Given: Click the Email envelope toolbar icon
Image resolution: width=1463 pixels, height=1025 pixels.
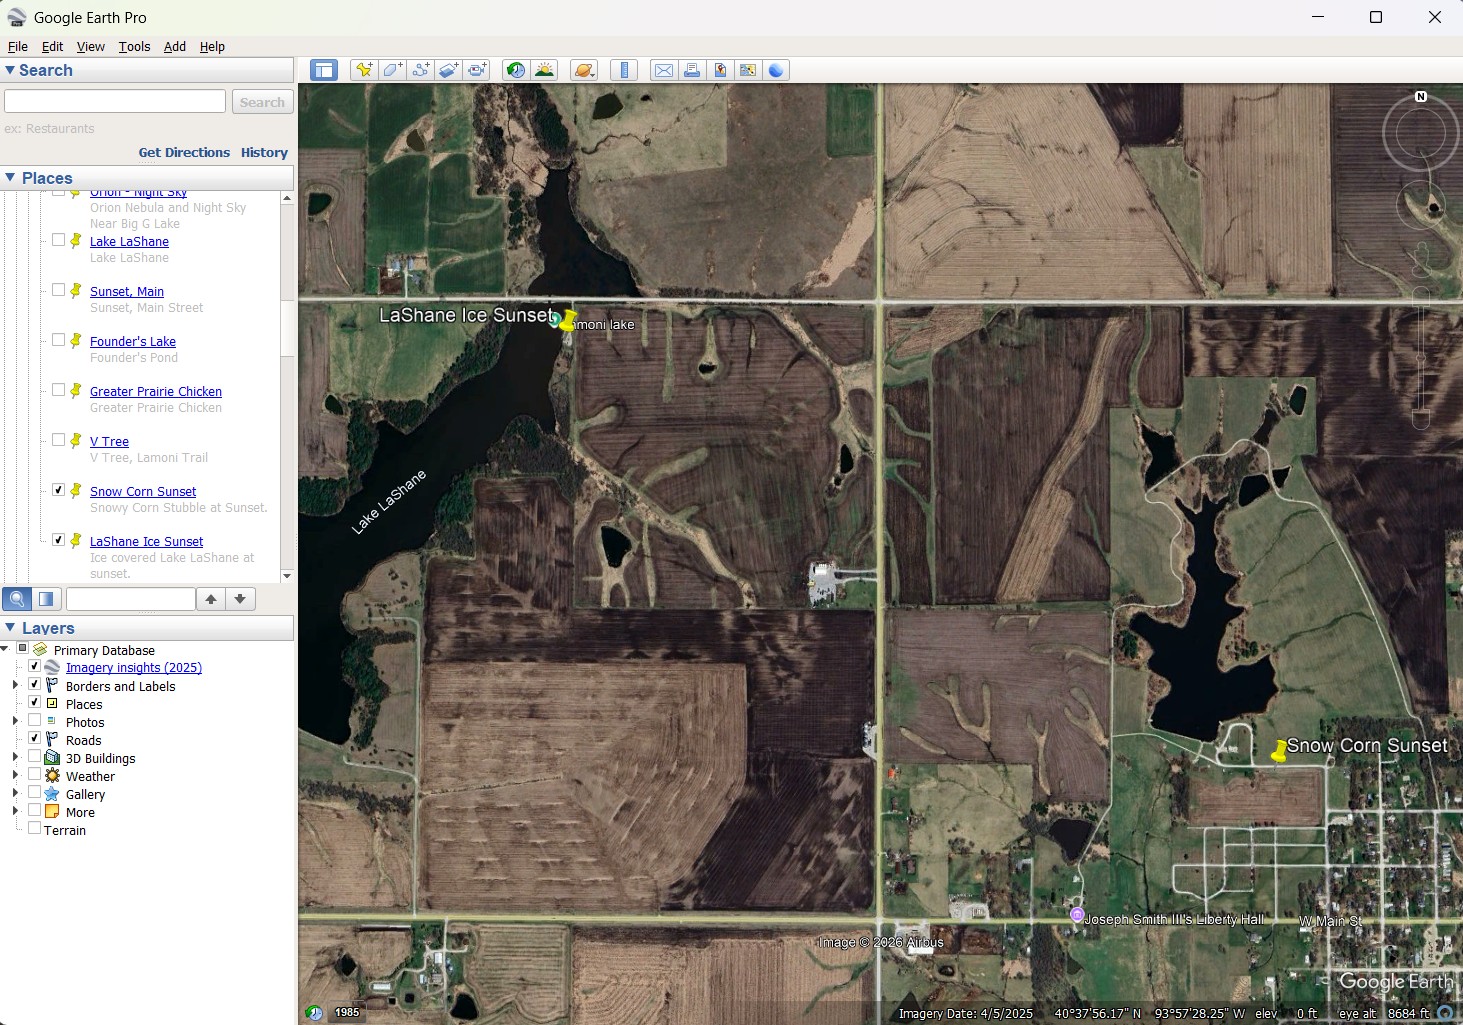Looking at the screenshot, I should pyautogui.click(x=663, y=70).
